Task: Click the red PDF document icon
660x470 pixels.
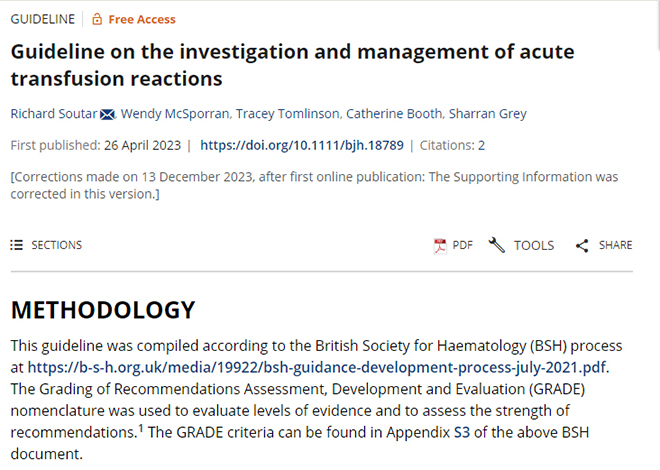Action: point(440,246)
